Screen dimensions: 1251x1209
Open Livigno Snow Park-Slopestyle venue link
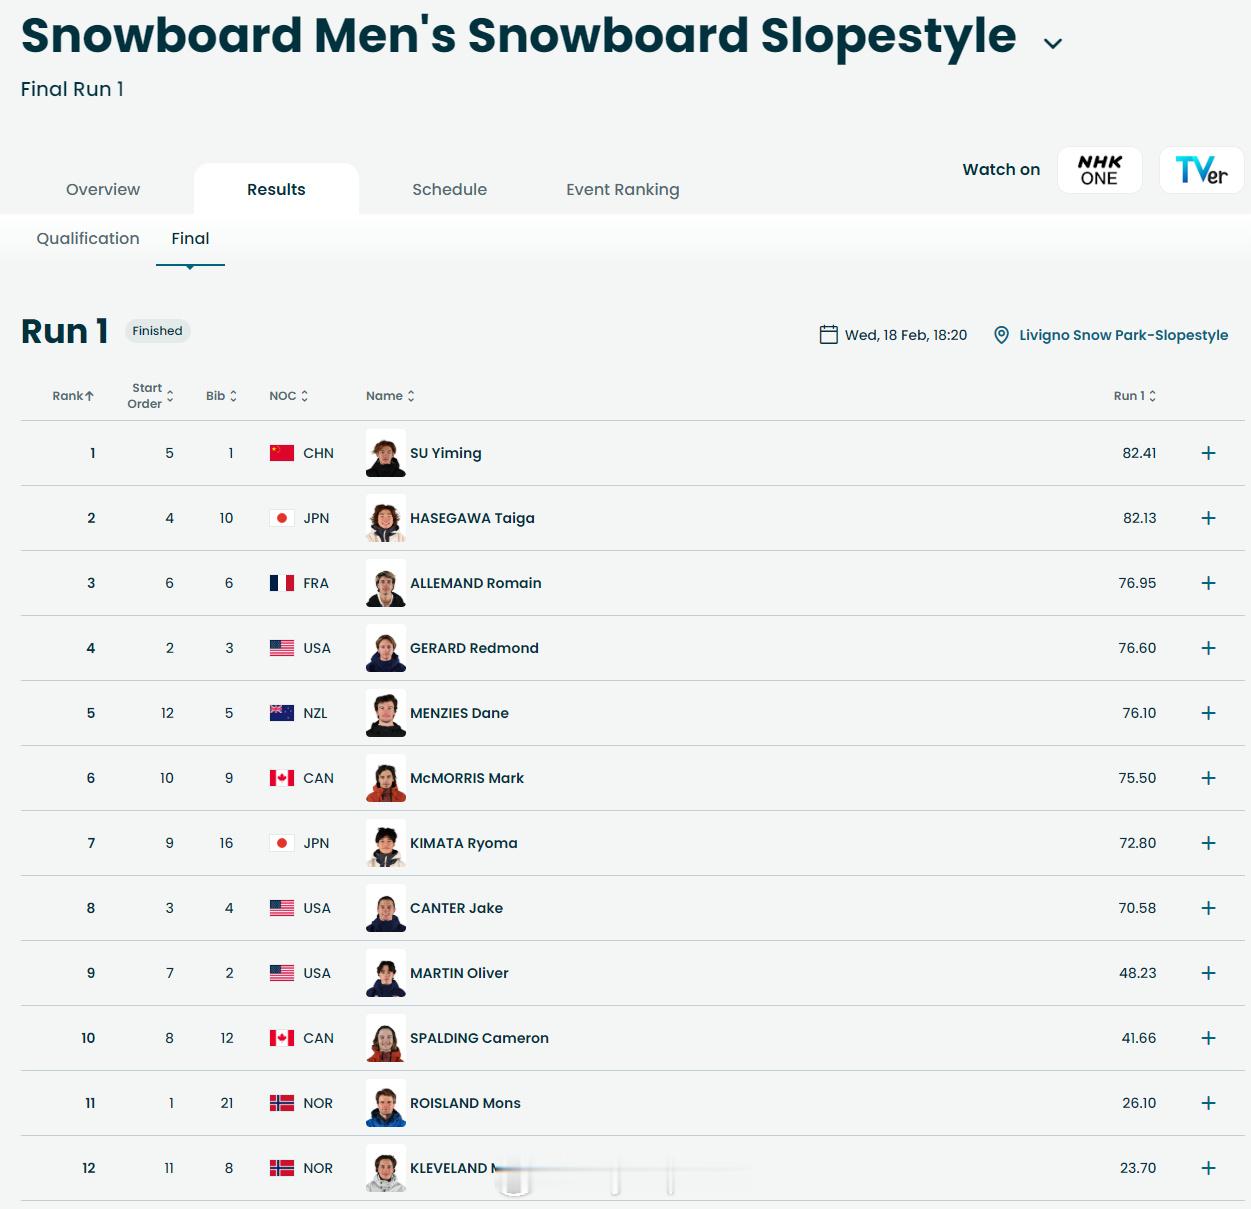1123,335
